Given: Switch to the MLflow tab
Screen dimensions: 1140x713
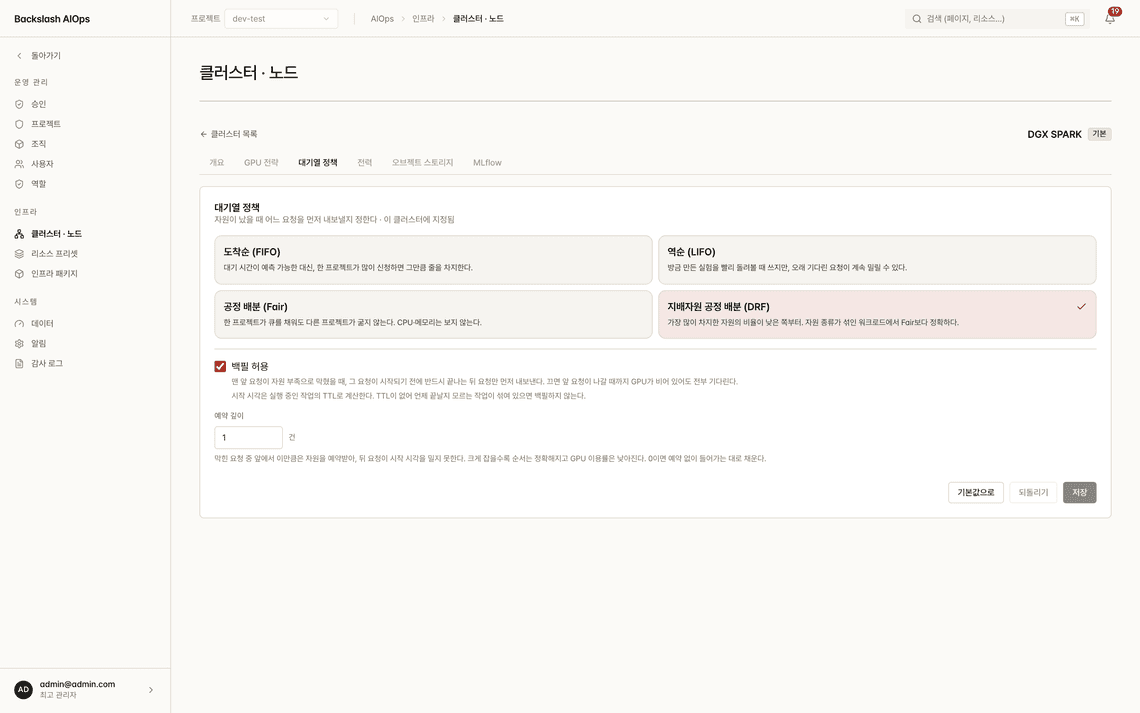Looking at the screenshot, I should pos(487,163).
